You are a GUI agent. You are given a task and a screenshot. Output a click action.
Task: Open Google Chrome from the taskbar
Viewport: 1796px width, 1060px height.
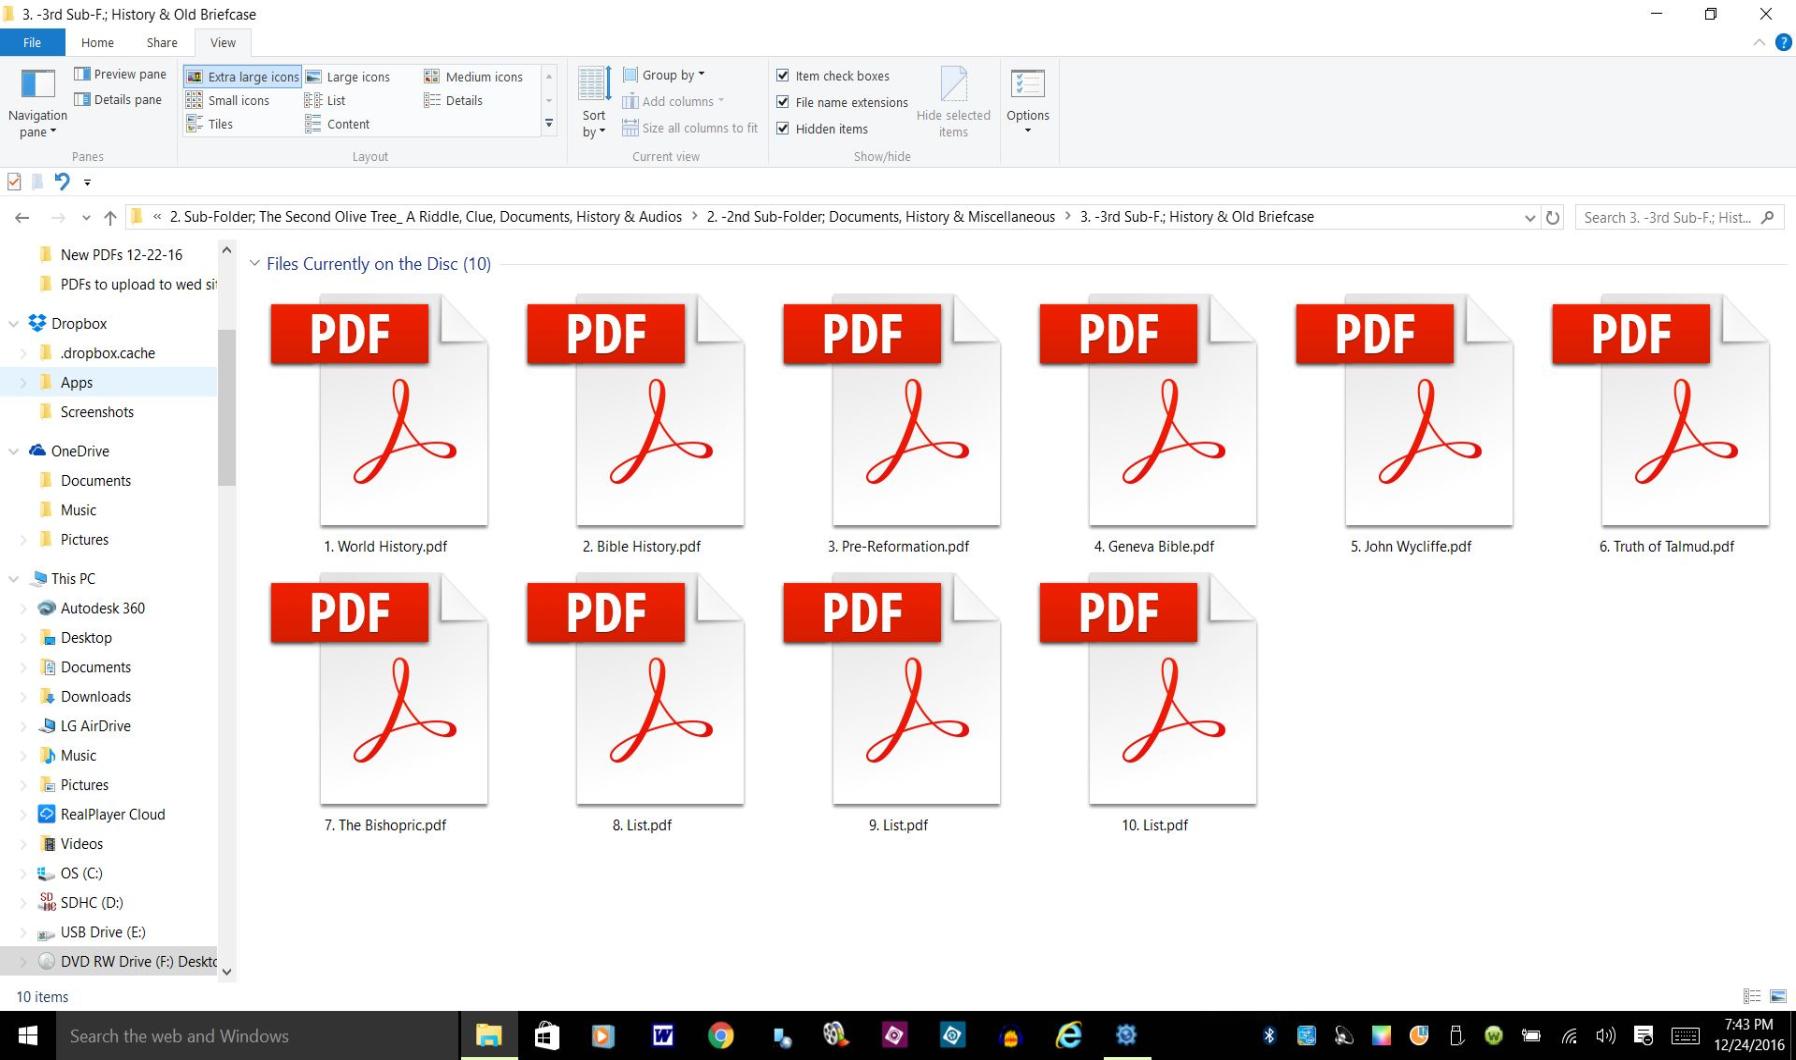(720, 1036)
